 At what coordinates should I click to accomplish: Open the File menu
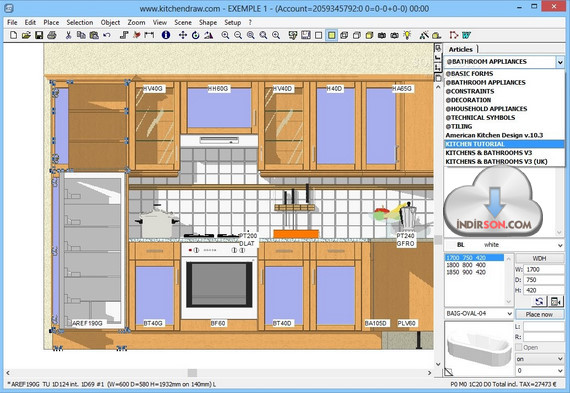12,22
